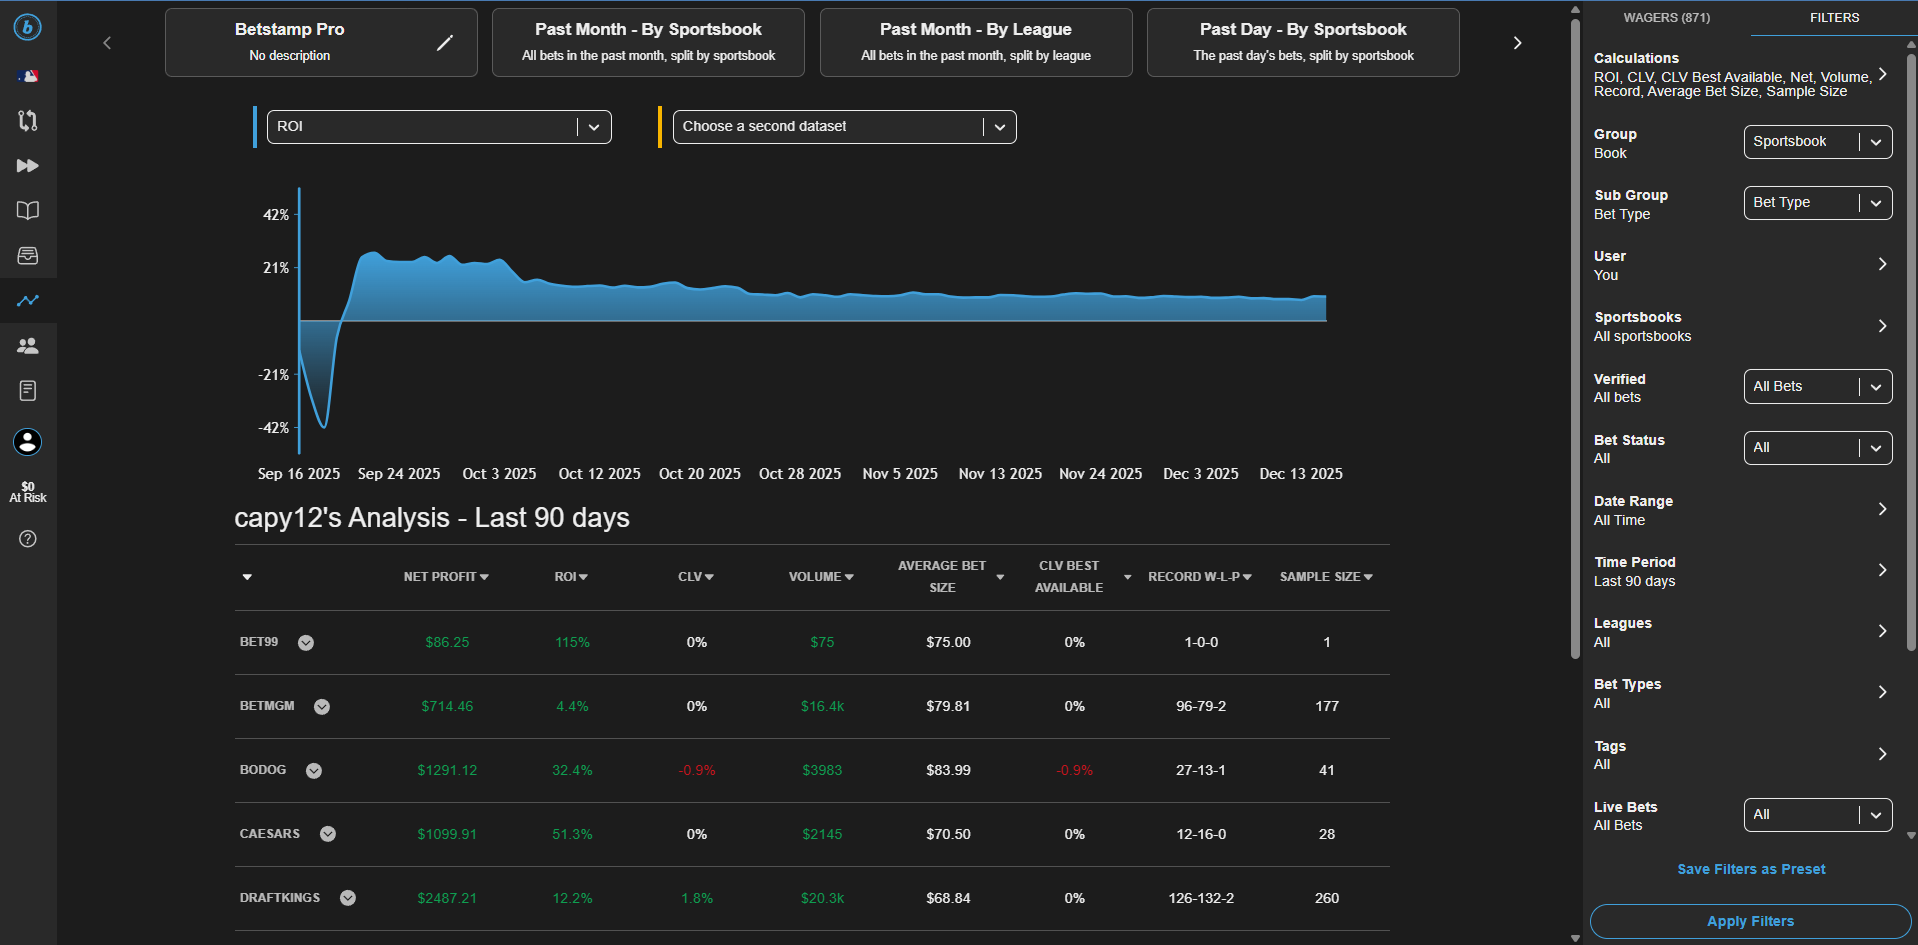This screenshot has width=1918, height=945.
Task: Expand the BETMGM sportsbook row details
Action: tap(322, 706)
